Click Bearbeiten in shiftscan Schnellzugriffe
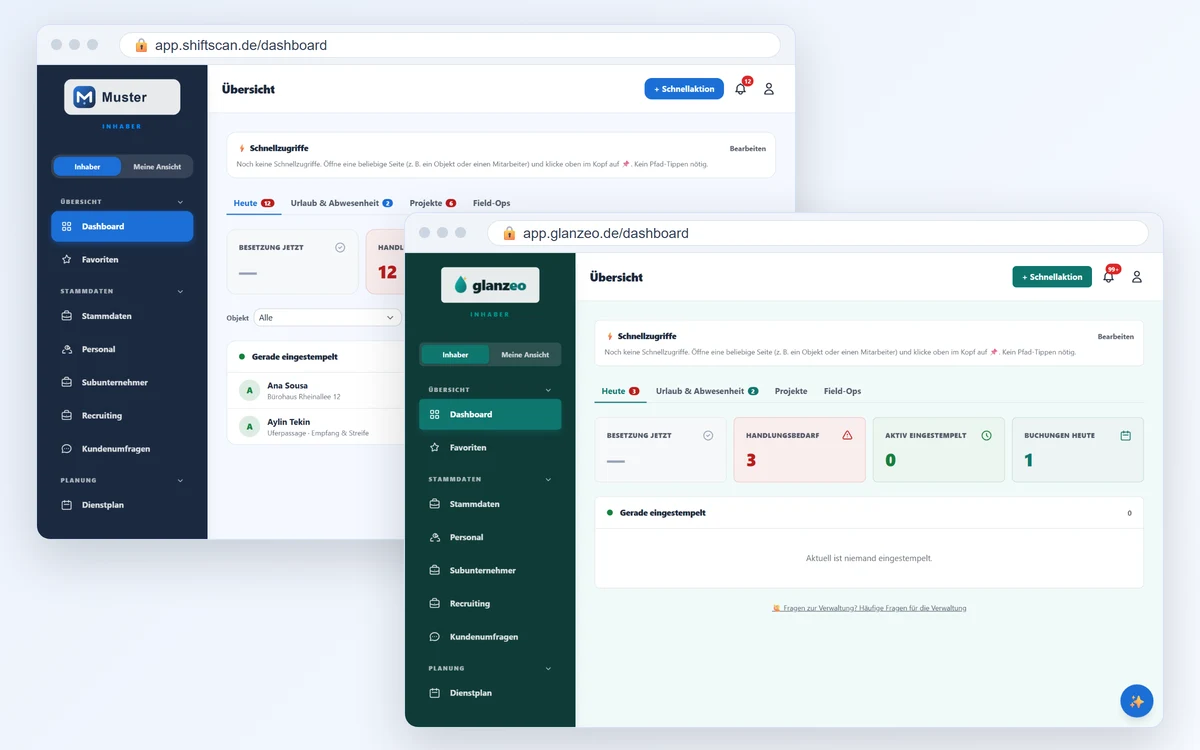The image size is (1200, 750). tap(748, 148)
